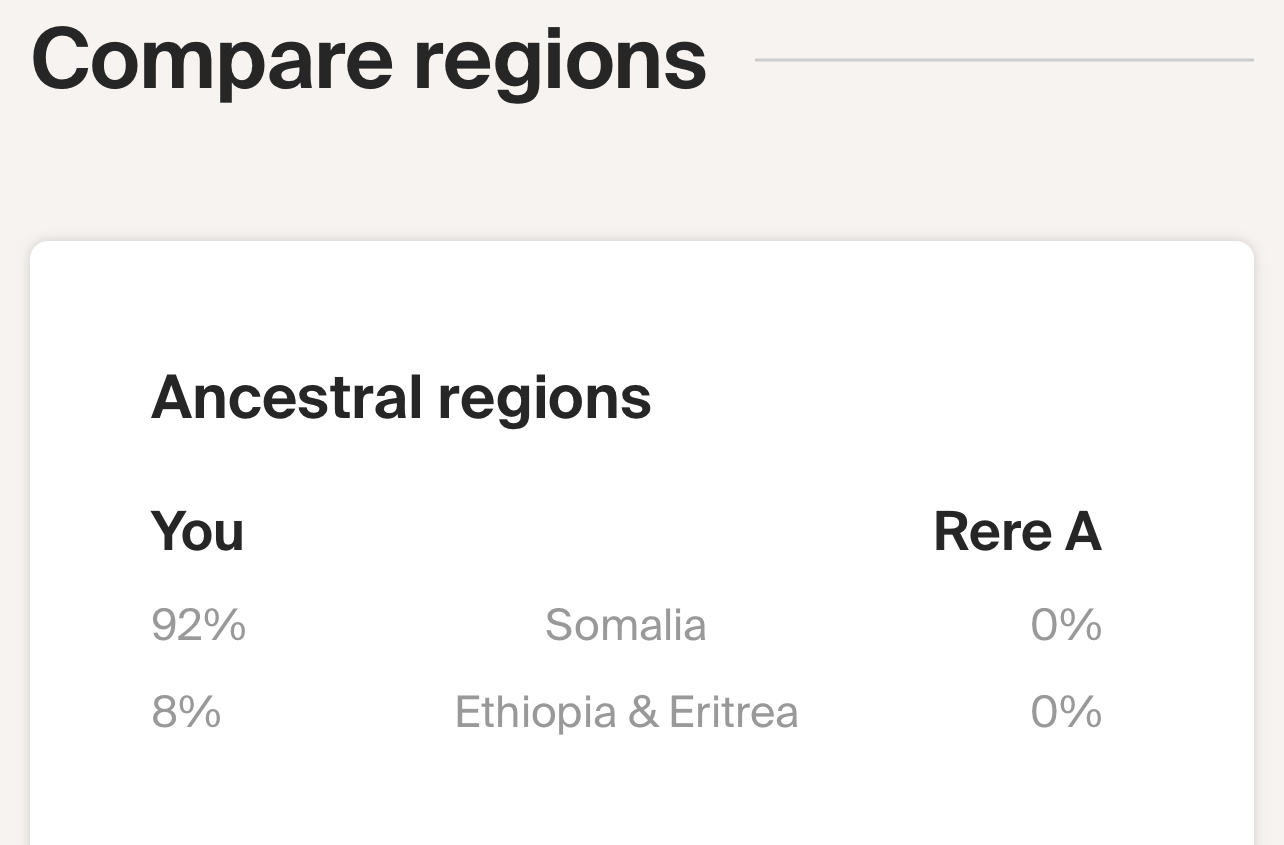Click the letter A in Rere A

coord(1083,531)
